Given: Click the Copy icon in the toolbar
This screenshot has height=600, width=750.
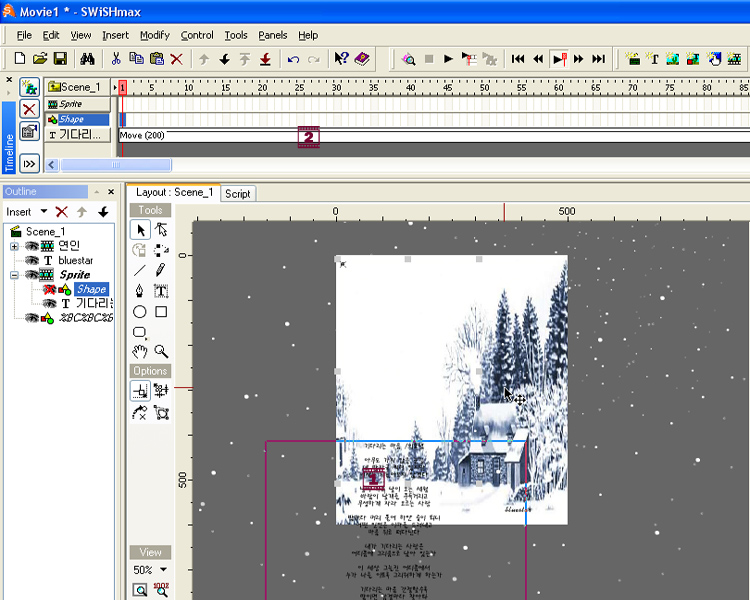Looking at the screenshot, I should pyautogui.click(x=136, y=59).
